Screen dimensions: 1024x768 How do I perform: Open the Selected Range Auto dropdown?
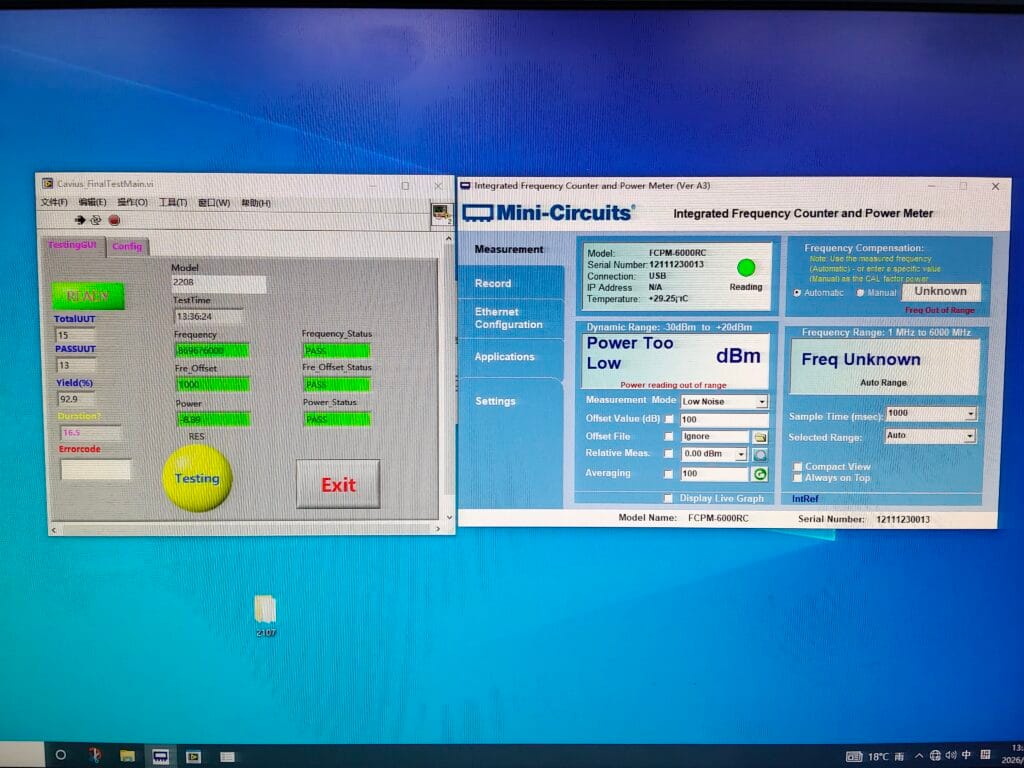970,436
